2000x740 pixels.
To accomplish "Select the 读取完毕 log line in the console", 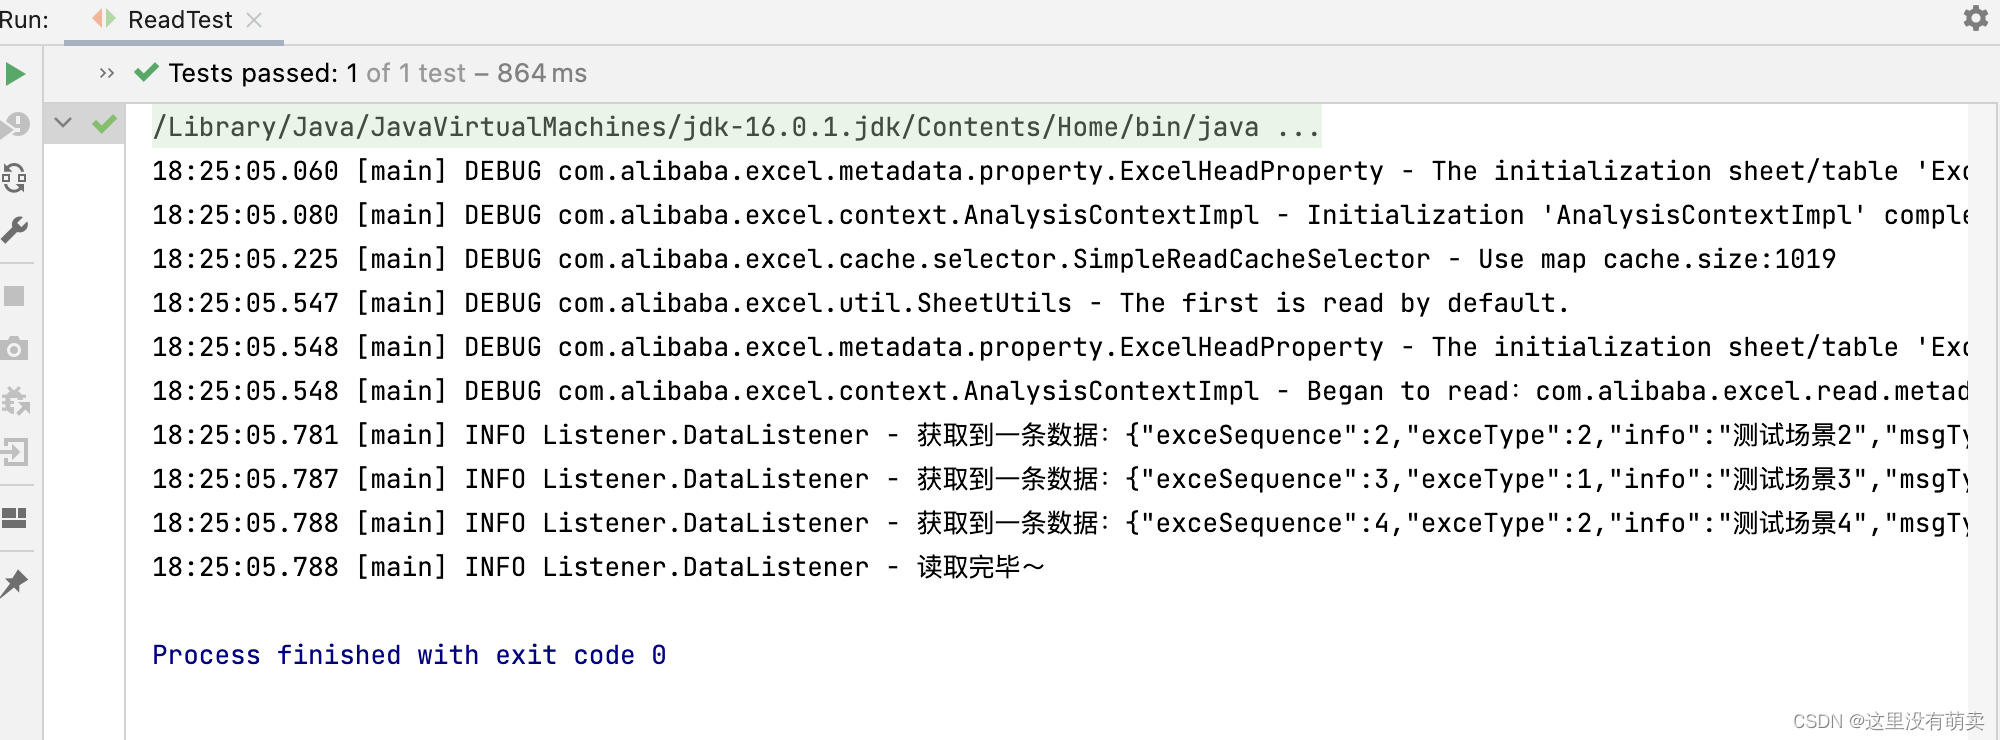I will click(598, 566).
